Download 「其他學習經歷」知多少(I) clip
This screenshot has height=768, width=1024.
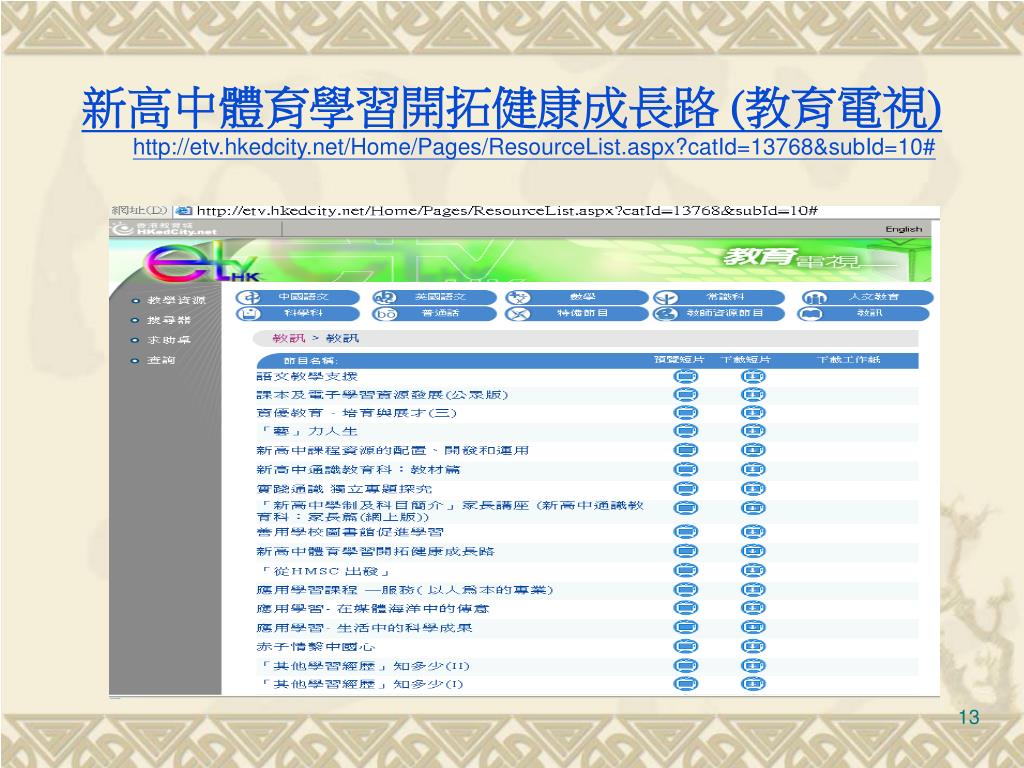tap(753, 684)
